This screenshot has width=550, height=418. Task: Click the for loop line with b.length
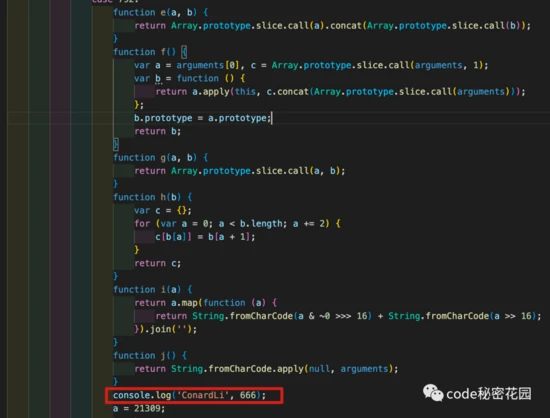point(237,224)
